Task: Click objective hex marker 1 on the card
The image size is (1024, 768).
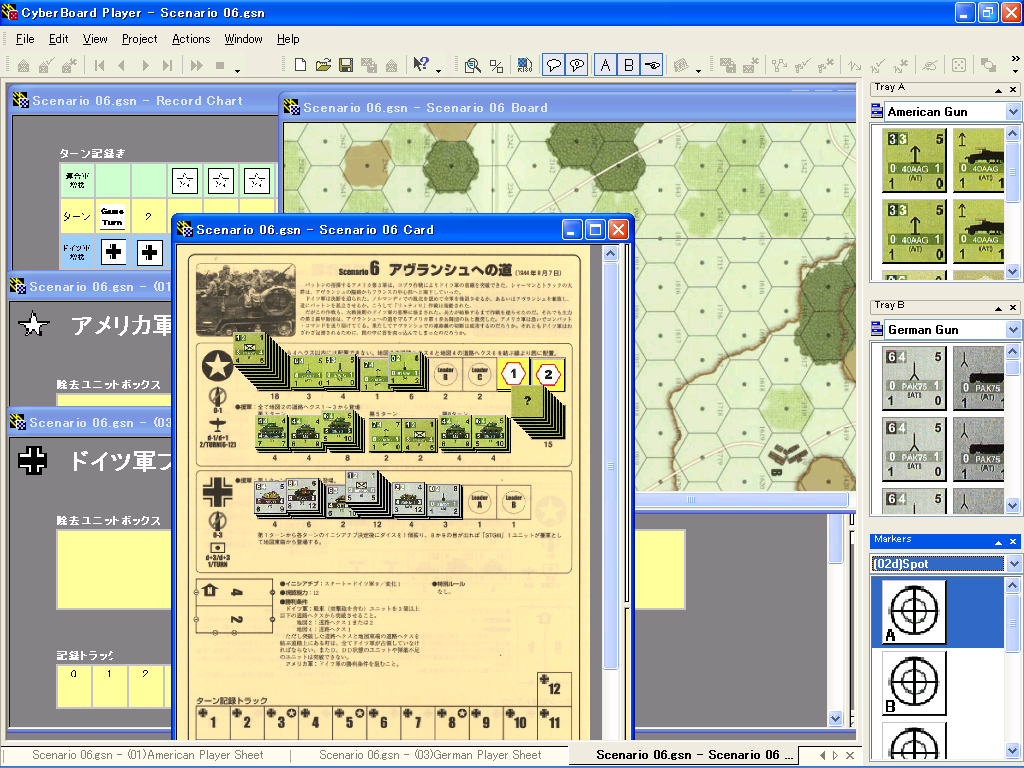Action: [x=513, y=374]
